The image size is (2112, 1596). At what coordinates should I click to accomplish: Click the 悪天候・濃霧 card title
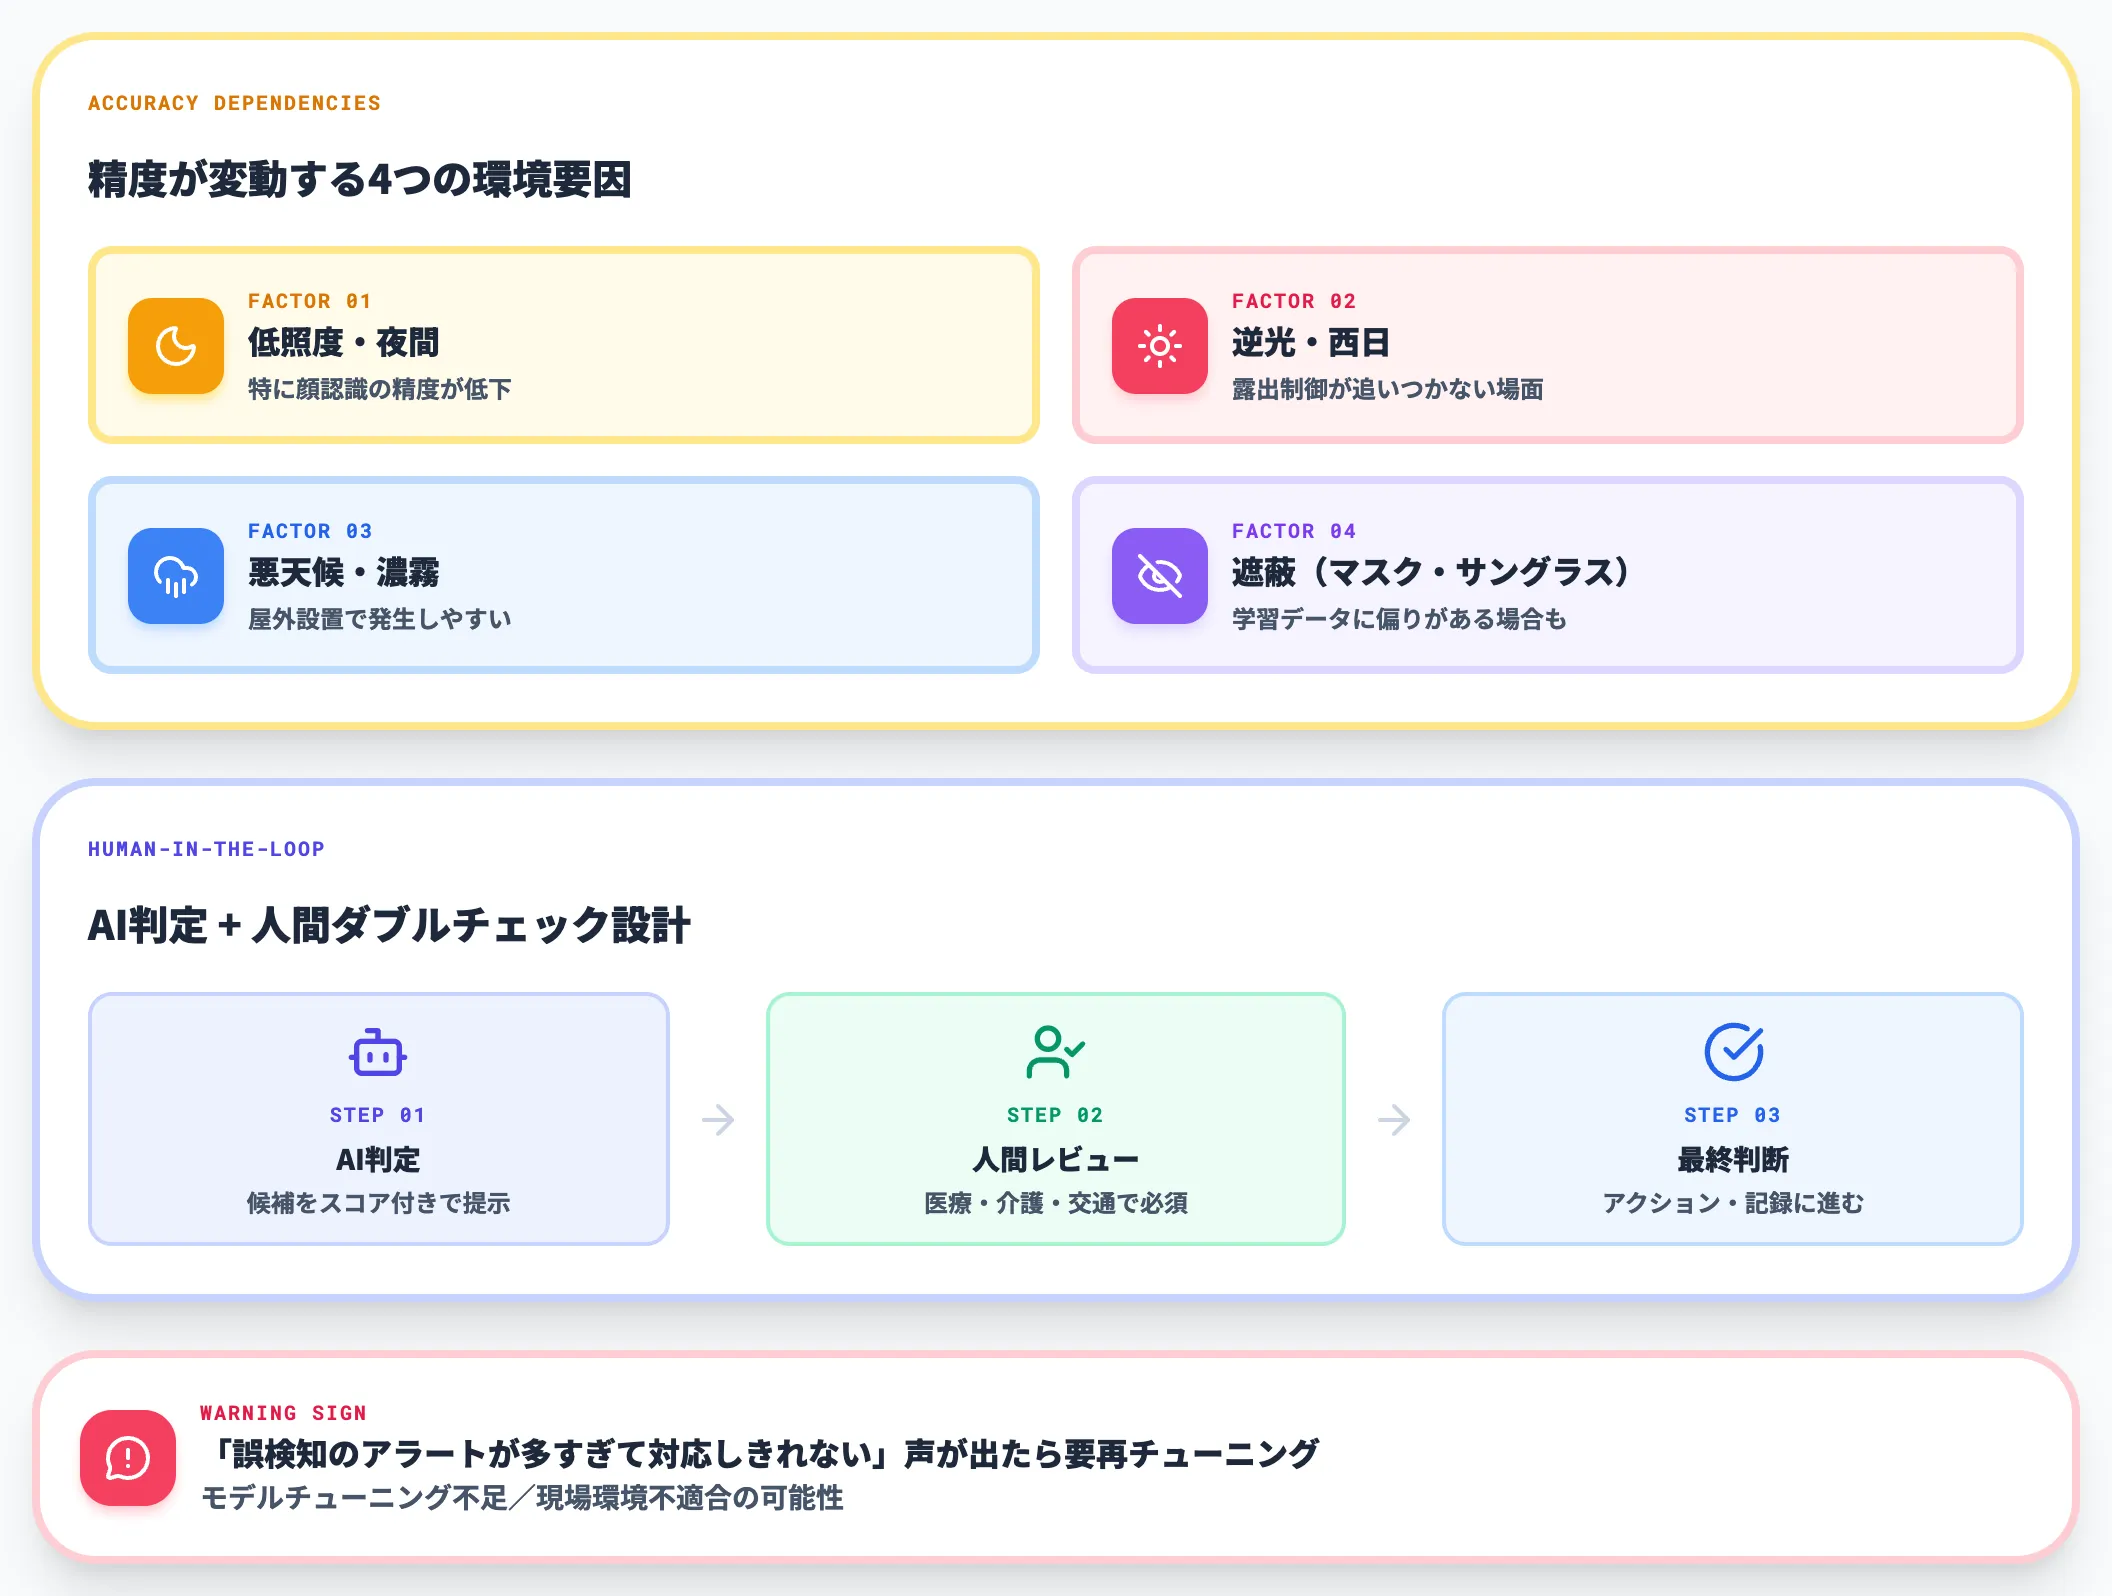[x=344, y=573]
